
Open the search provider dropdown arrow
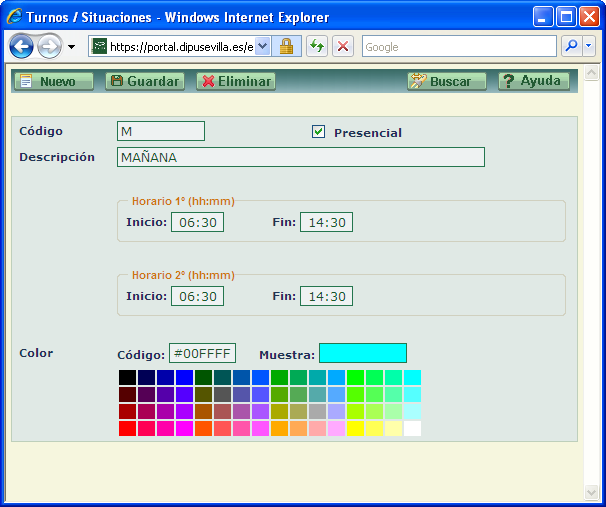click(589, 46)
